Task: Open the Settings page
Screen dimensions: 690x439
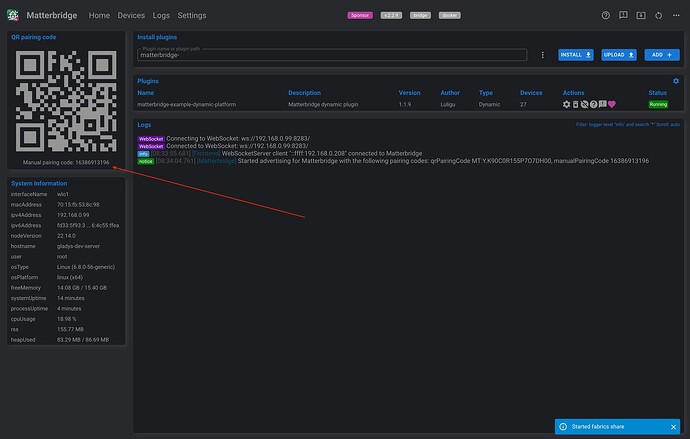Action: click(x=191, y=15)
